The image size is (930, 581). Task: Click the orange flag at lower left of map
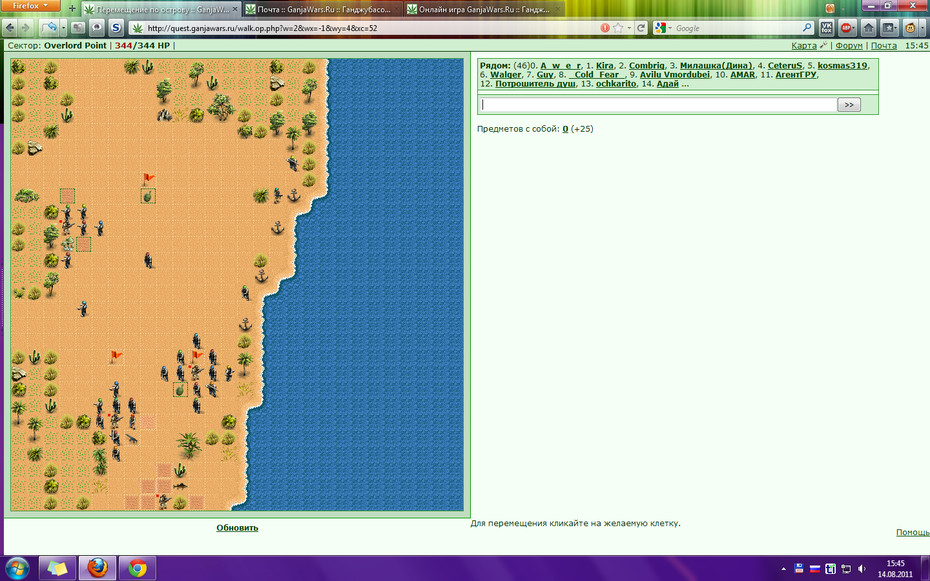pos(116,356)
